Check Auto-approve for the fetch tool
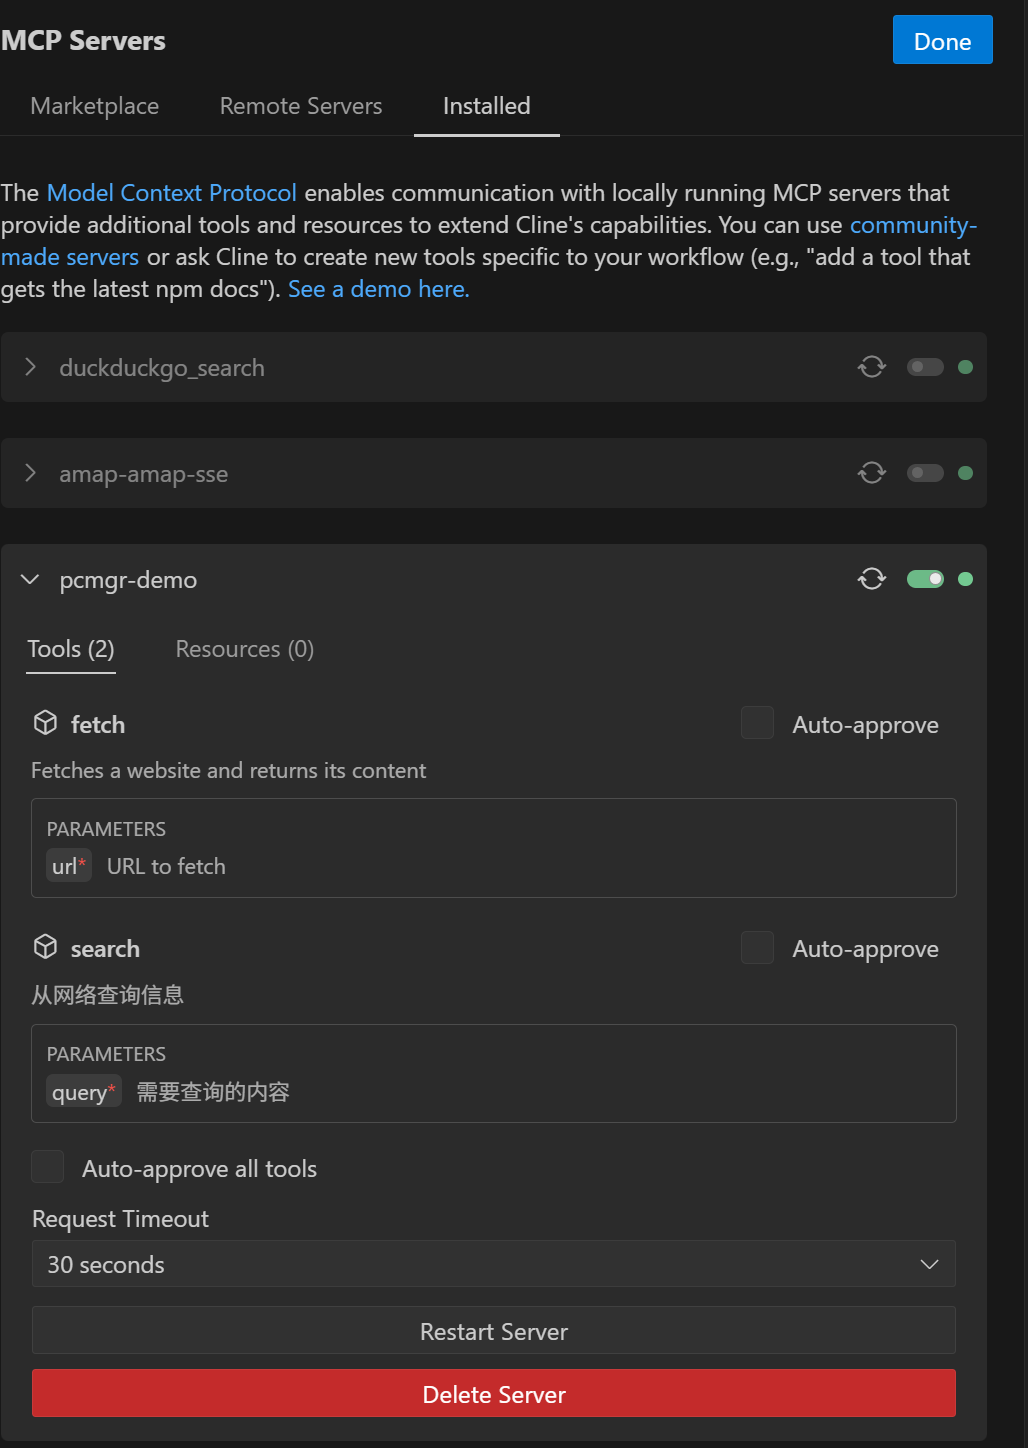Screen dimensions: 1028x1448 click(x=757, y=723)
